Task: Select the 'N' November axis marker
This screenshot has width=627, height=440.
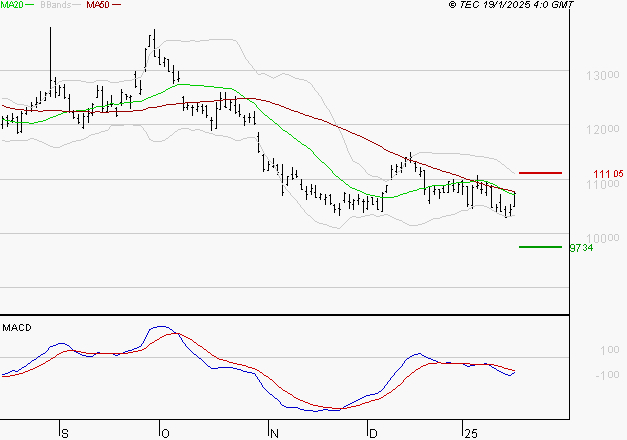Action: 272,432
